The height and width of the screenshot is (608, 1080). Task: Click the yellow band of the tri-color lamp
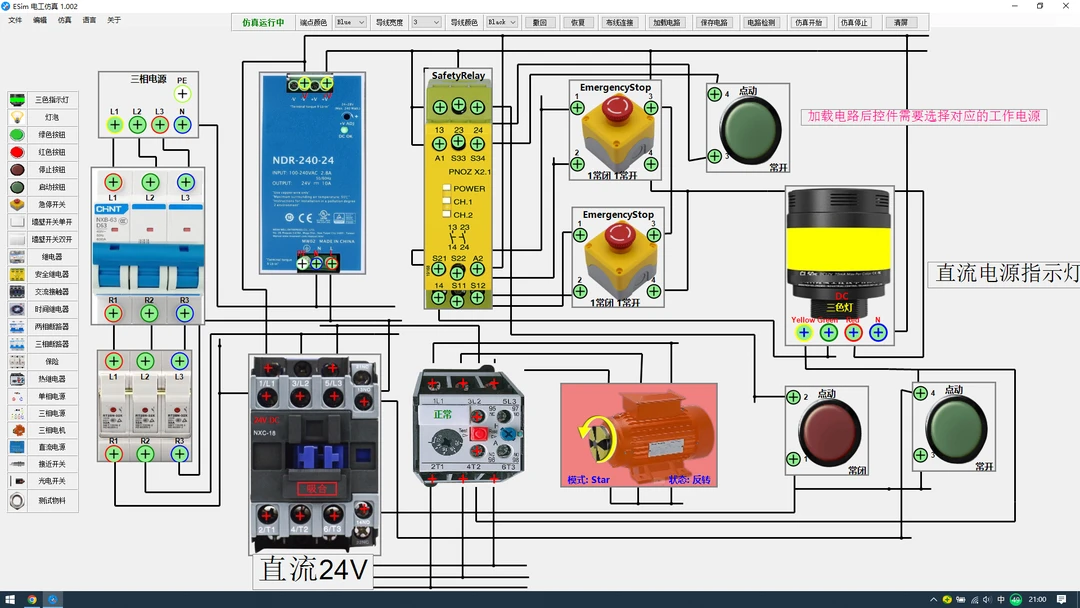(x=838, y=255)
